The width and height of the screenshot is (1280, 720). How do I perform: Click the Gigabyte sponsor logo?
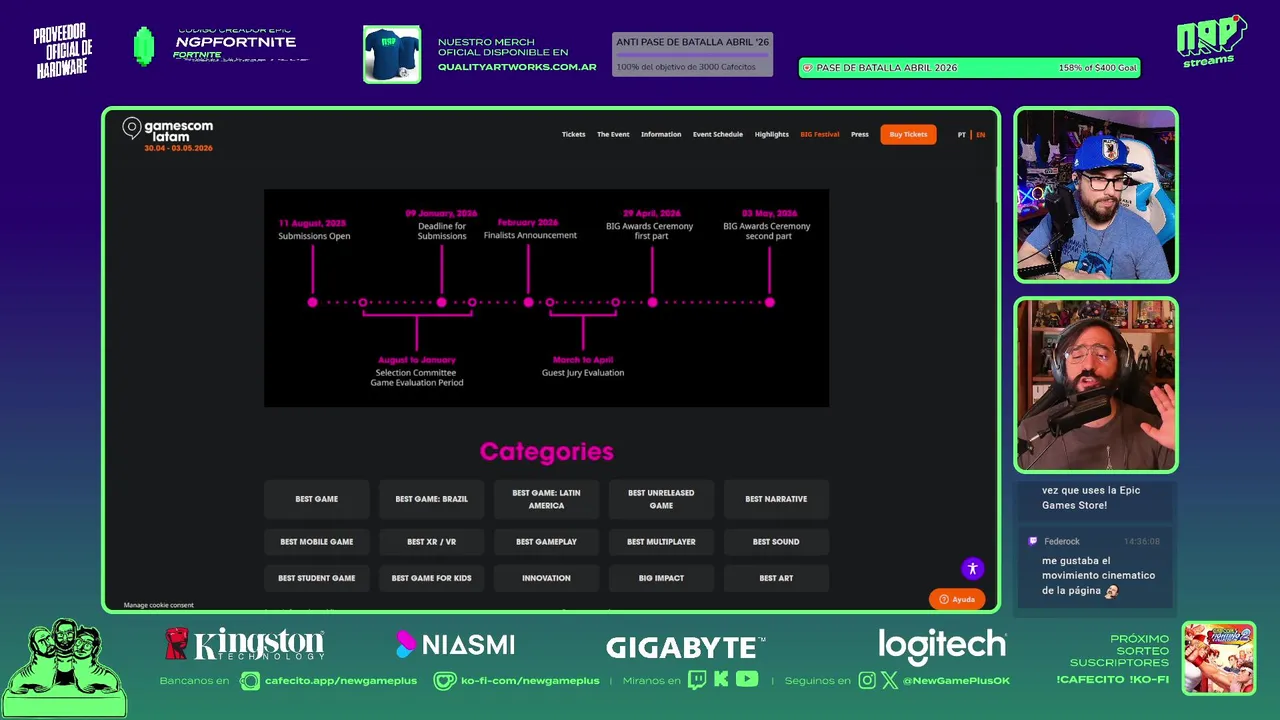click(x=686, y=647)
